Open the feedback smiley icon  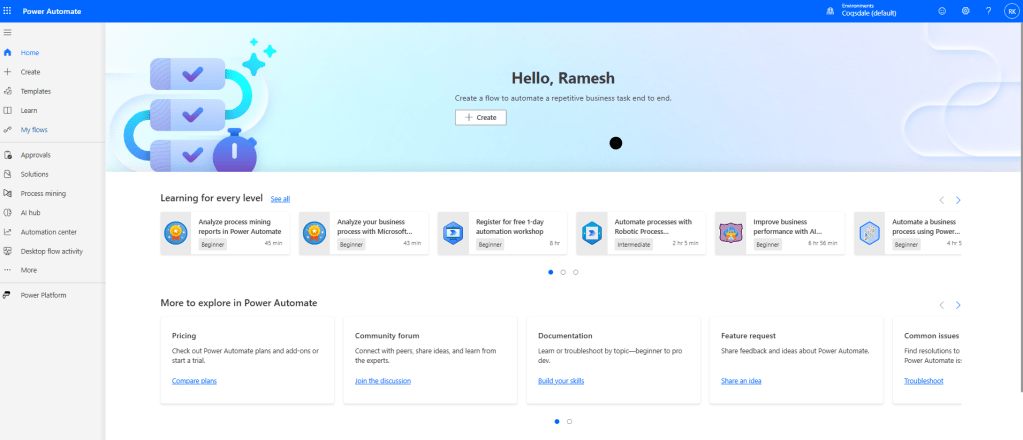(x=941, y=11)
